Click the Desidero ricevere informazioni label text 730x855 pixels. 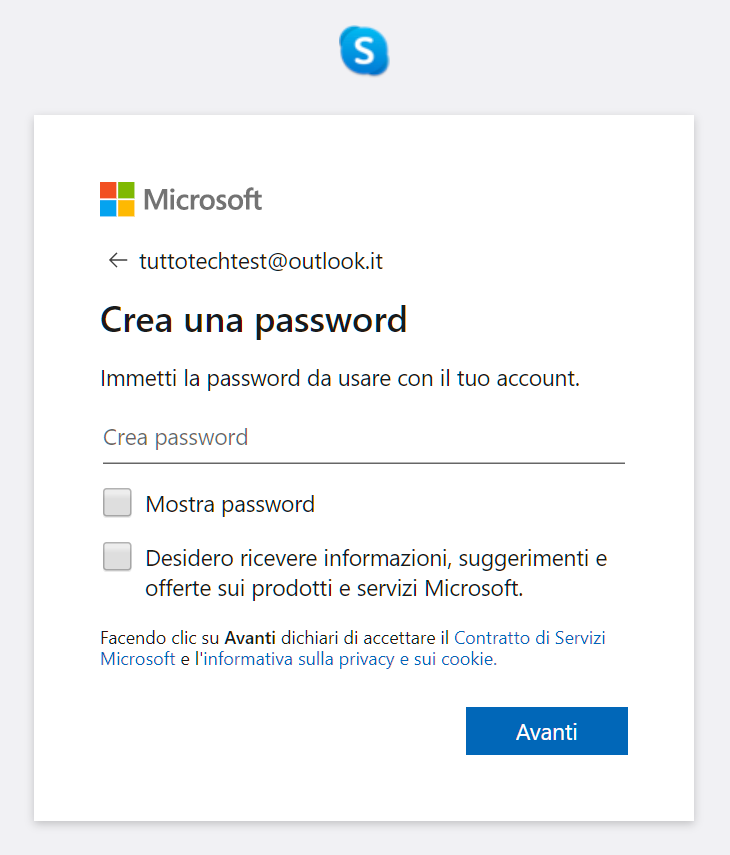pos(376,573)
